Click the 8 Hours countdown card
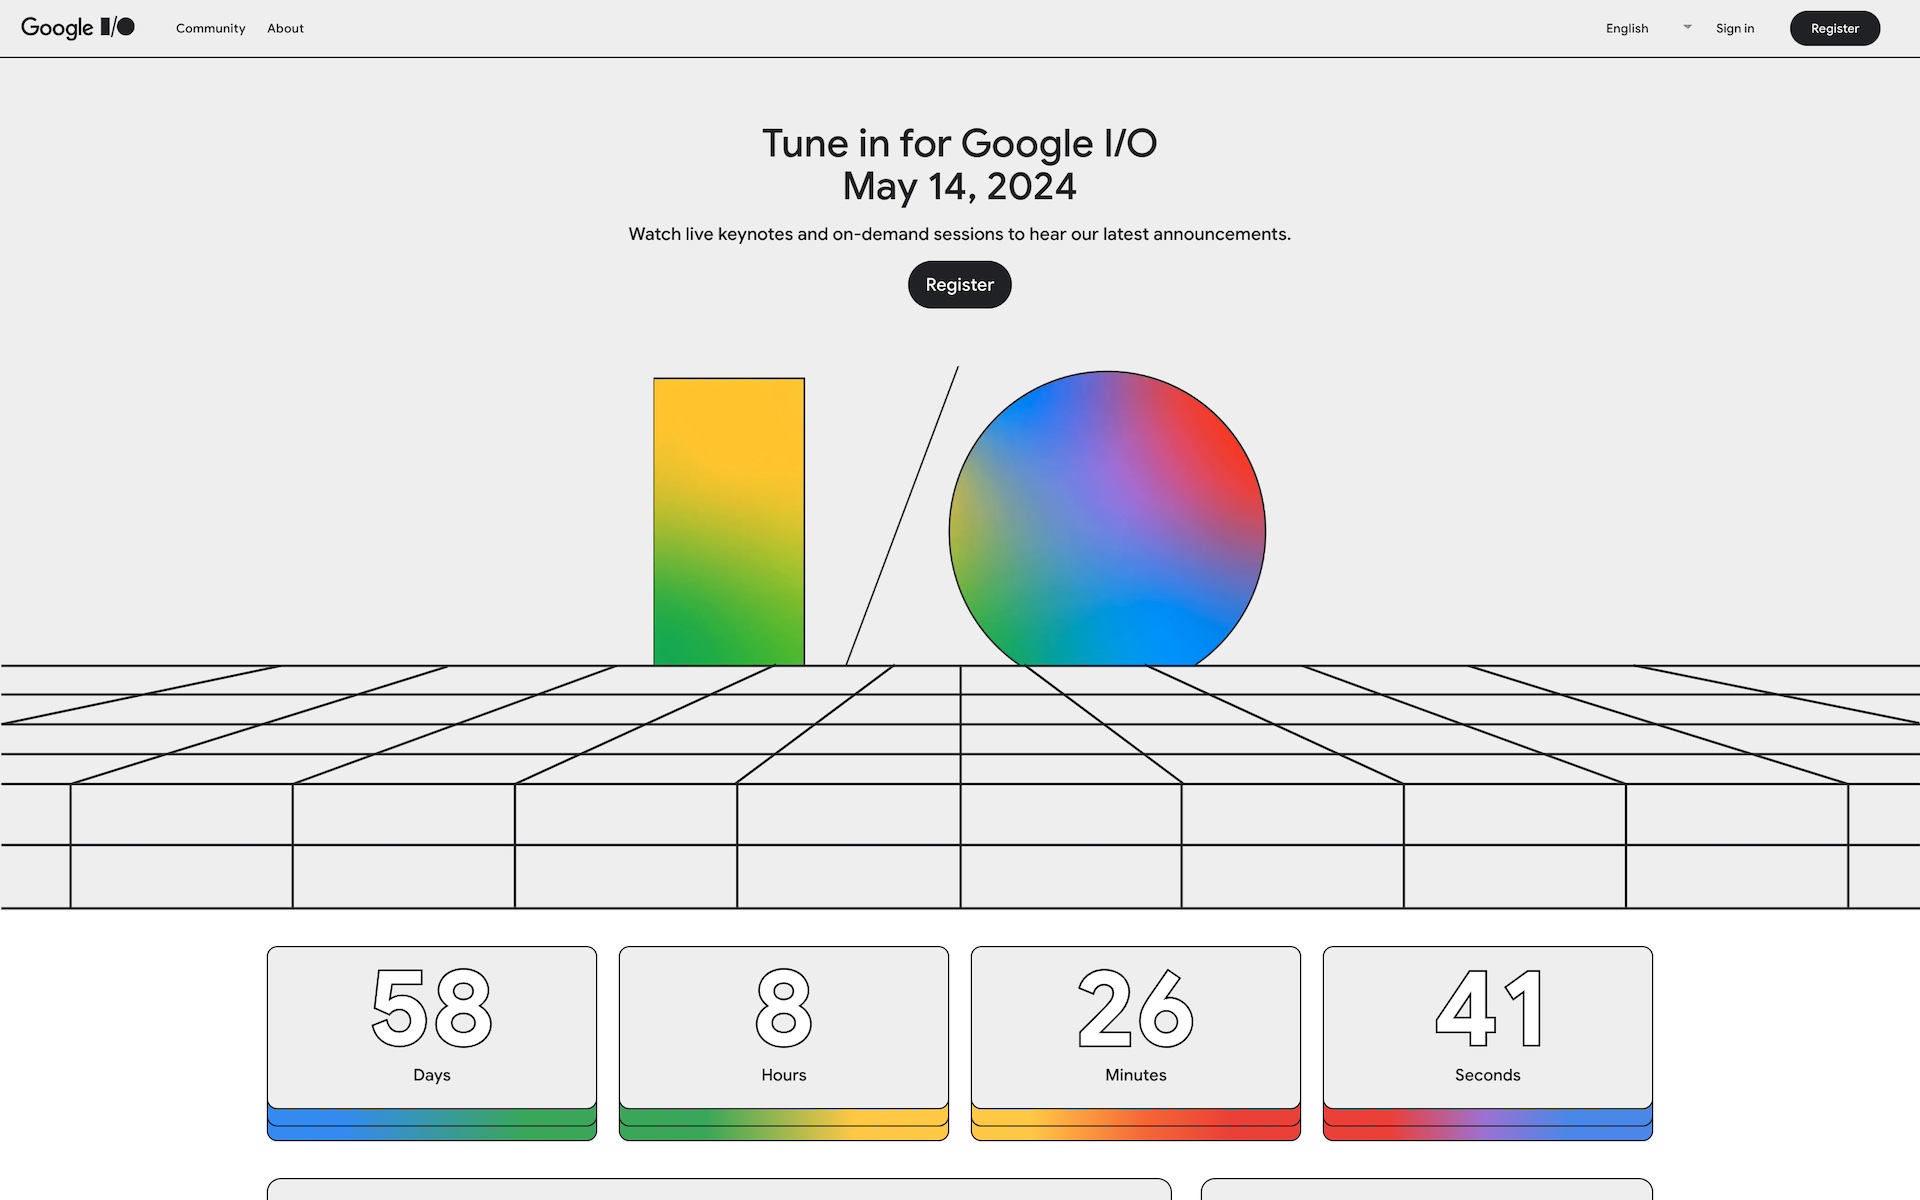 784,1027
